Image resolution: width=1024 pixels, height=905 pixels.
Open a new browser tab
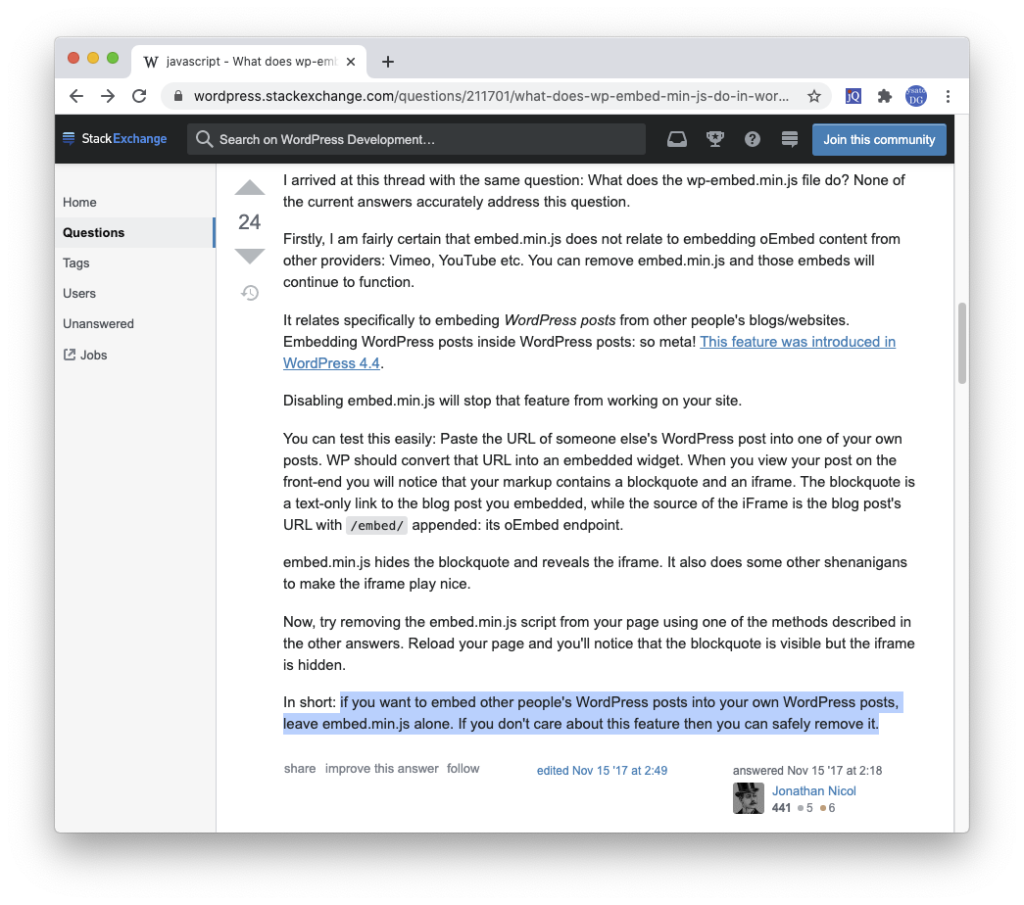388,62
